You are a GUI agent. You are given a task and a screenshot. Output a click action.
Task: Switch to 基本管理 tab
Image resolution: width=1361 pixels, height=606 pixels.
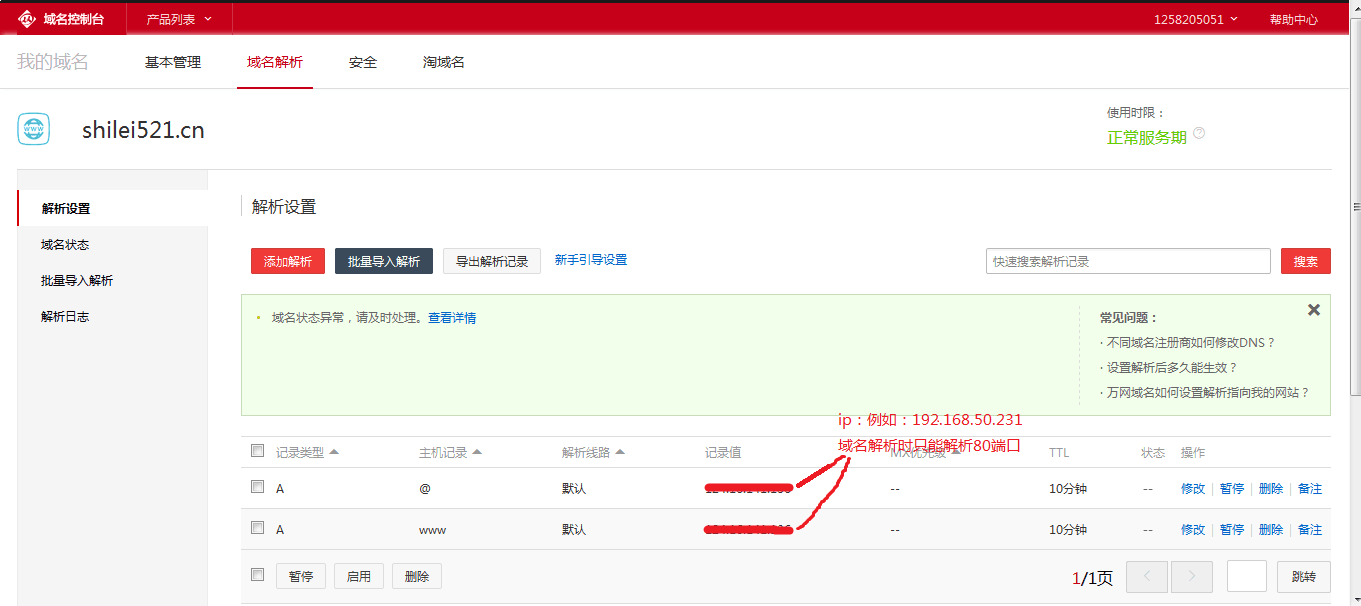[173, 62]
